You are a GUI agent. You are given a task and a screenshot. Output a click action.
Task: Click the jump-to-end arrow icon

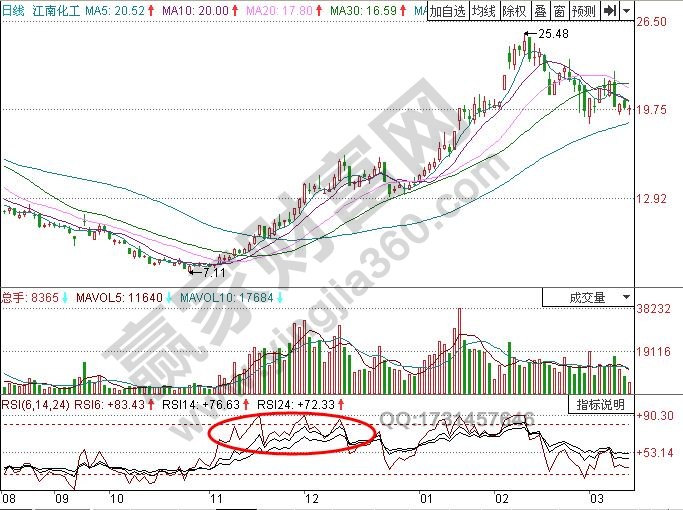click(x=609, y=11)
